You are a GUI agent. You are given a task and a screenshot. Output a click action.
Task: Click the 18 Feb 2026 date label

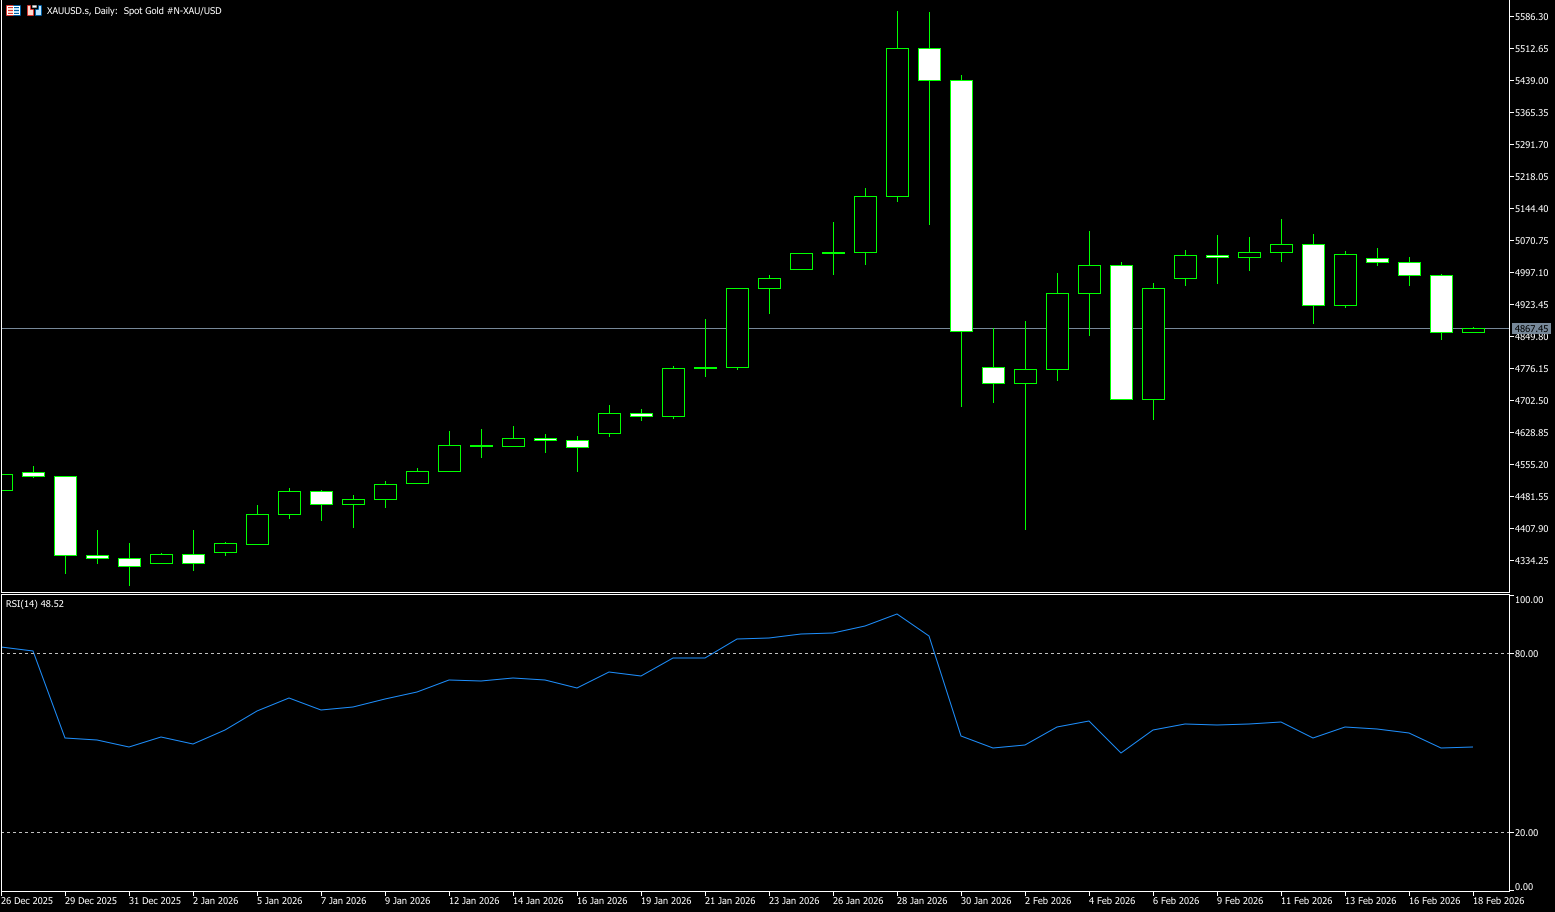tap(1498, 901)
